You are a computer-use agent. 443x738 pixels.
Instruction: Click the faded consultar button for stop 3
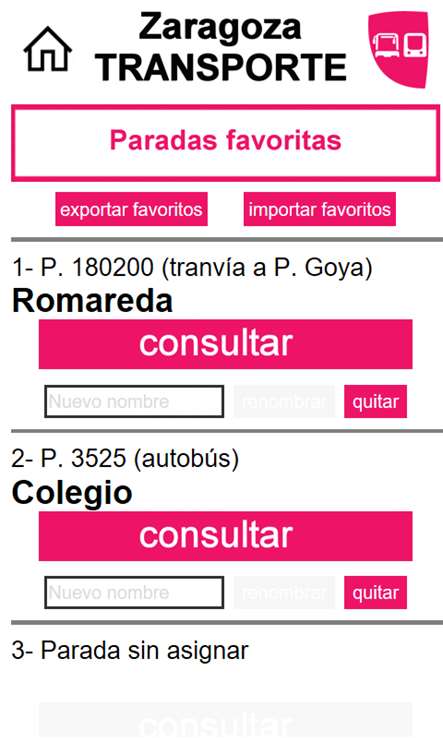(226, 720)
